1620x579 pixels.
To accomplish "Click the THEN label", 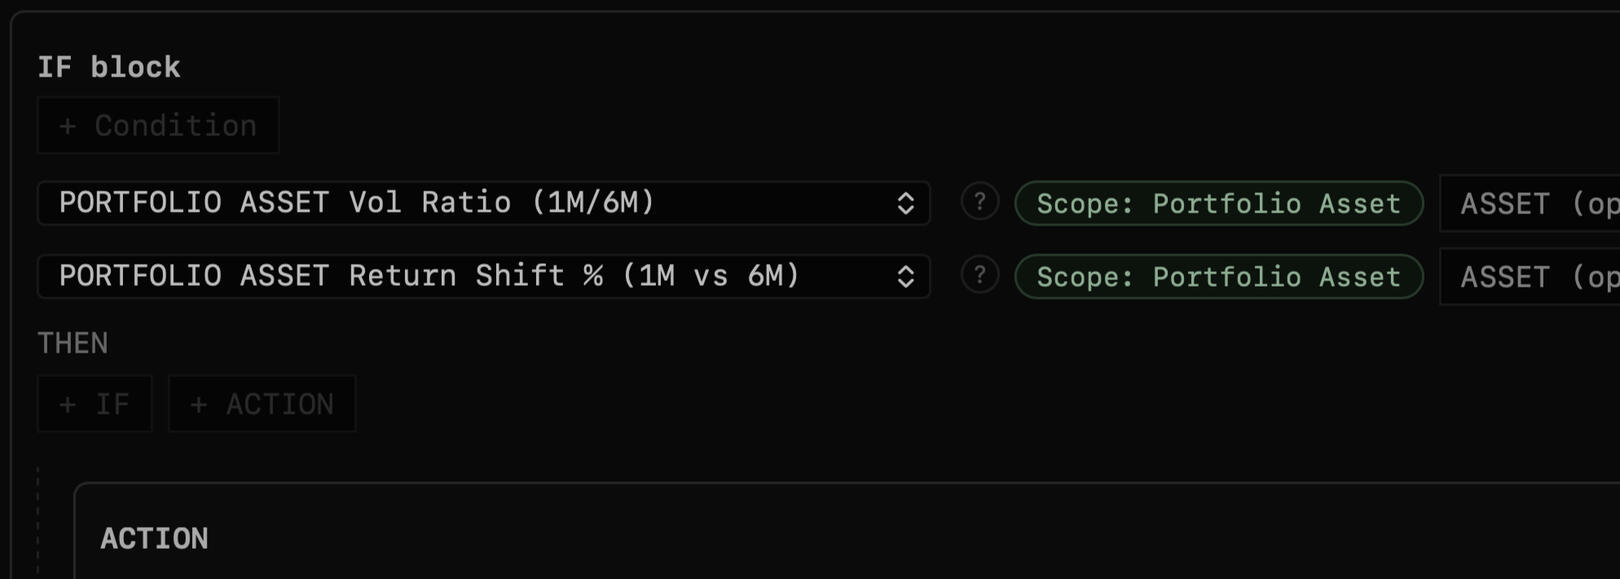I will tap(73, 343).
